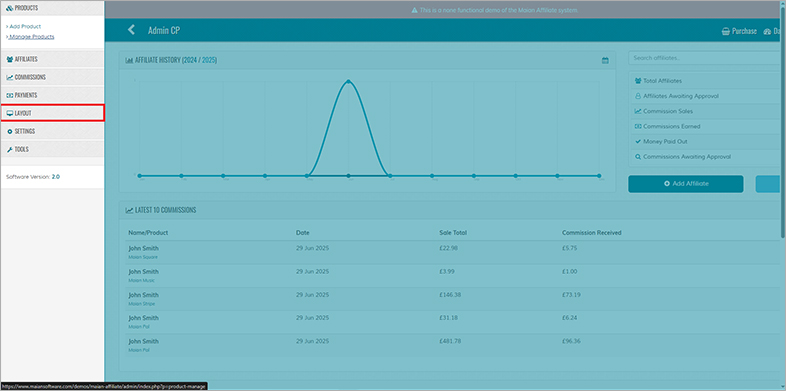Screen dimensions: 786x391
Task: Click the £31.18 sale total cell
Action: coord(449,318)
